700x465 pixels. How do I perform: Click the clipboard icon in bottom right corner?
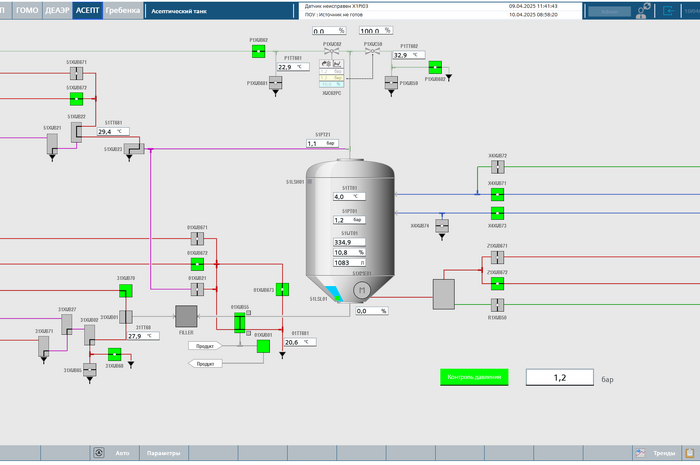[x=689, y=453]
